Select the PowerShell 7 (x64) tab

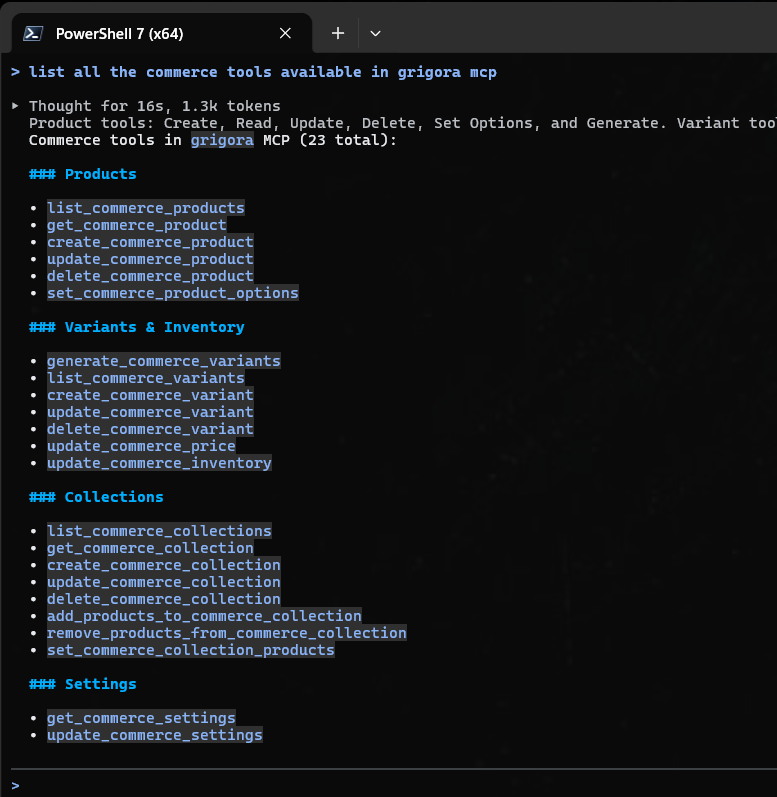point(161,34)
